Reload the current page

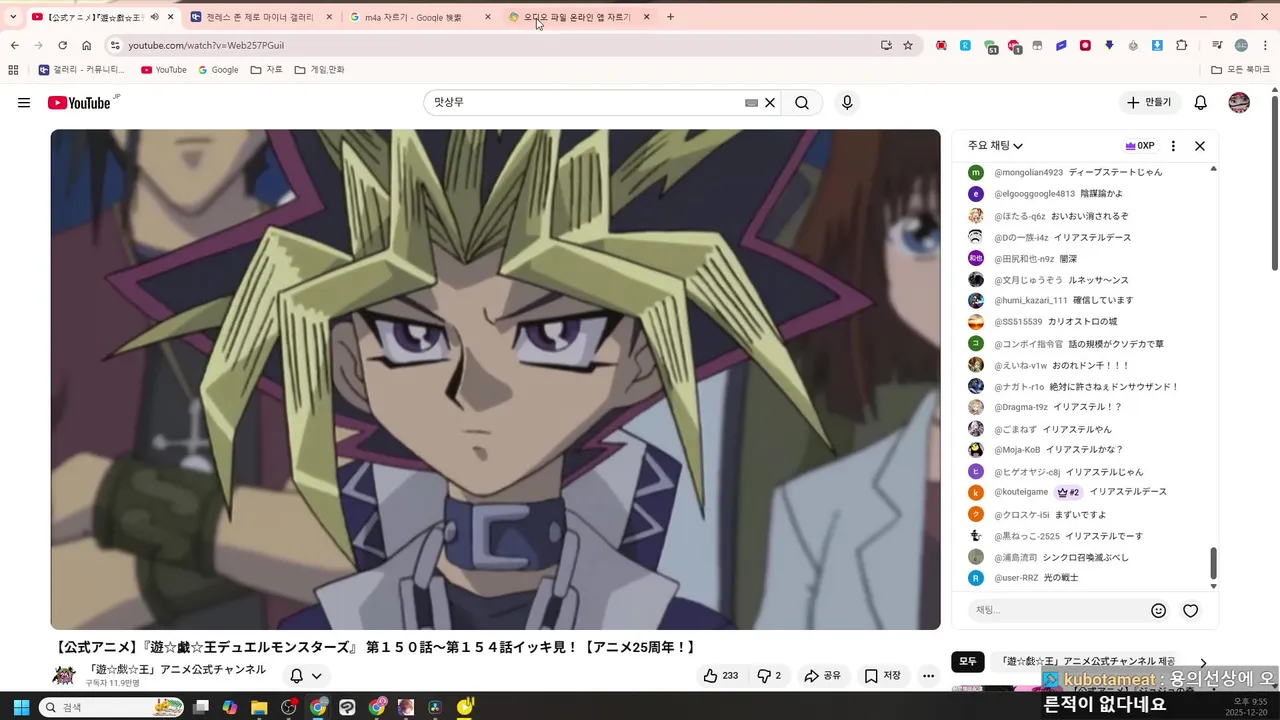(x=62, y=45)
